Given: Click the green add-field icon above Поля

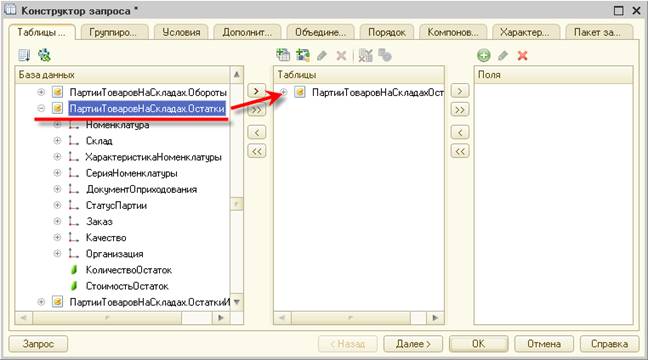Looking at the screenshot, I should pyautogui.click(x=484, y=55).
